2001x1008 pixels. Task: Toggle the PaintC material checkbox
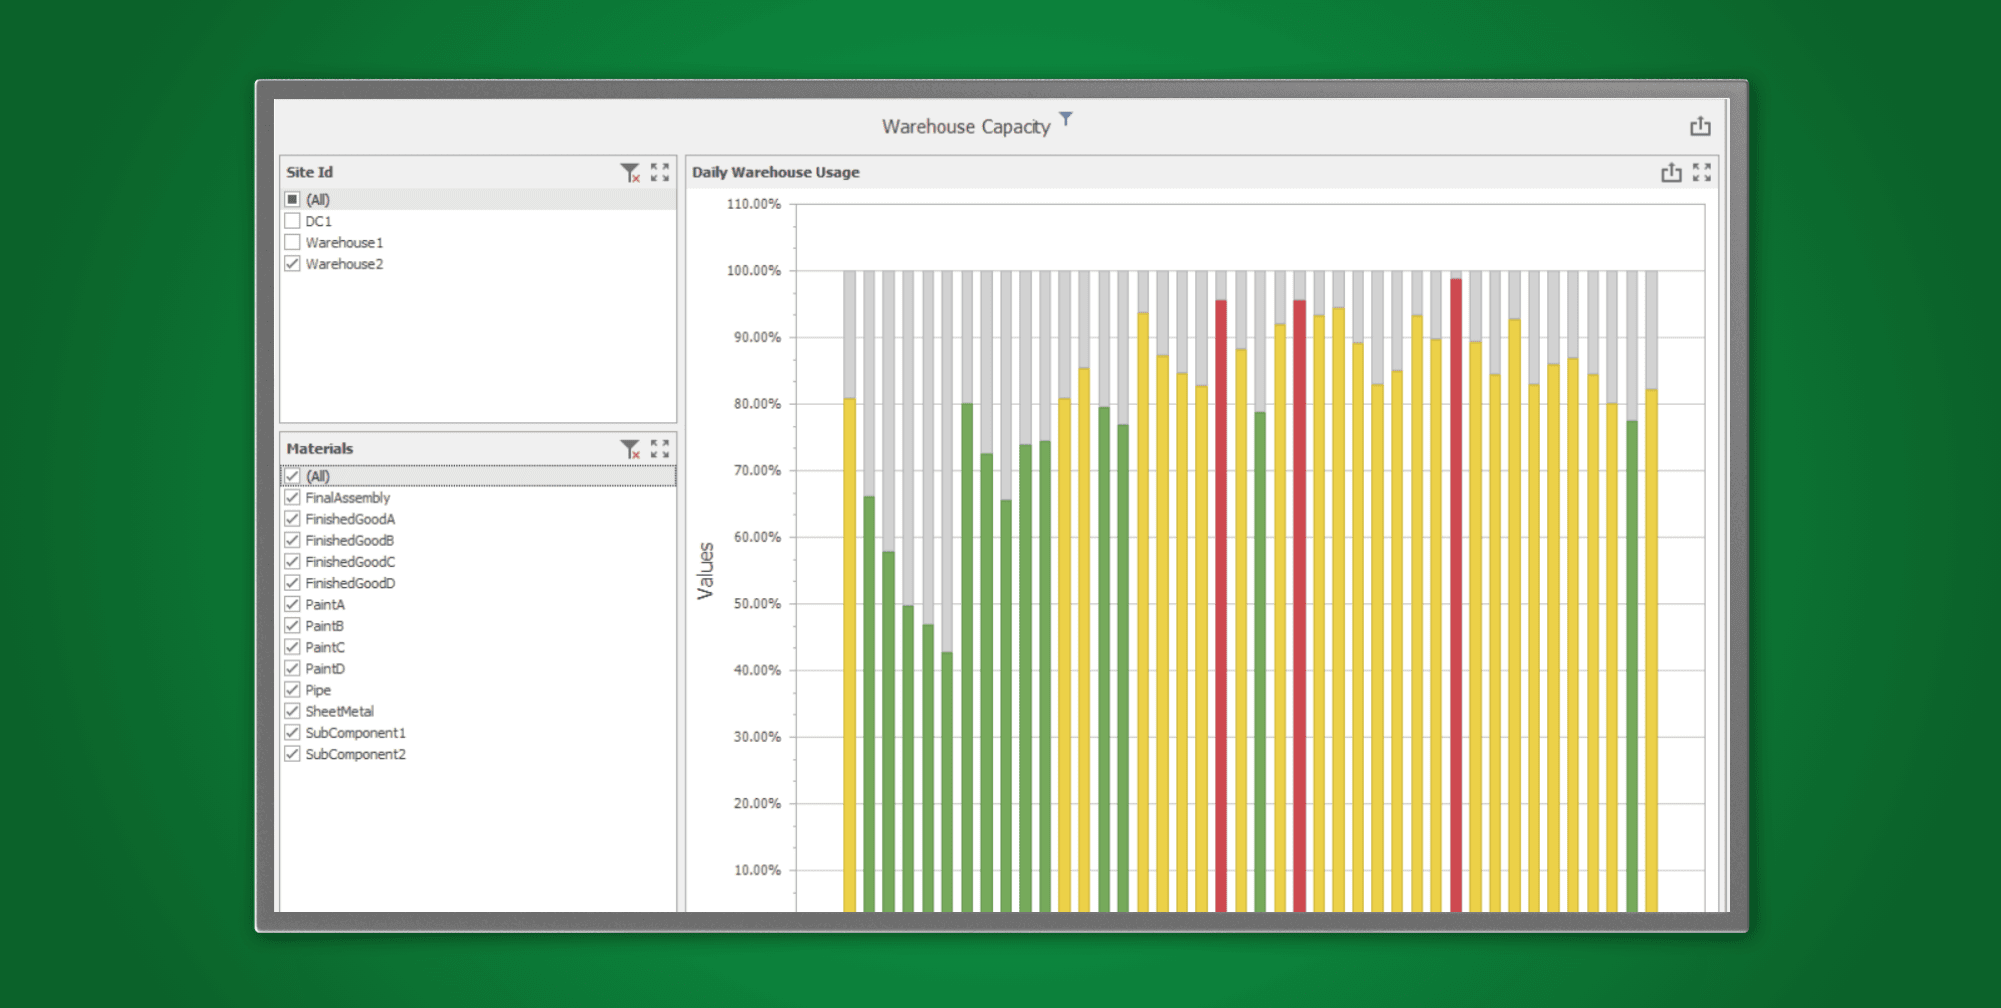pyautogui.click(x=292, y=647)
